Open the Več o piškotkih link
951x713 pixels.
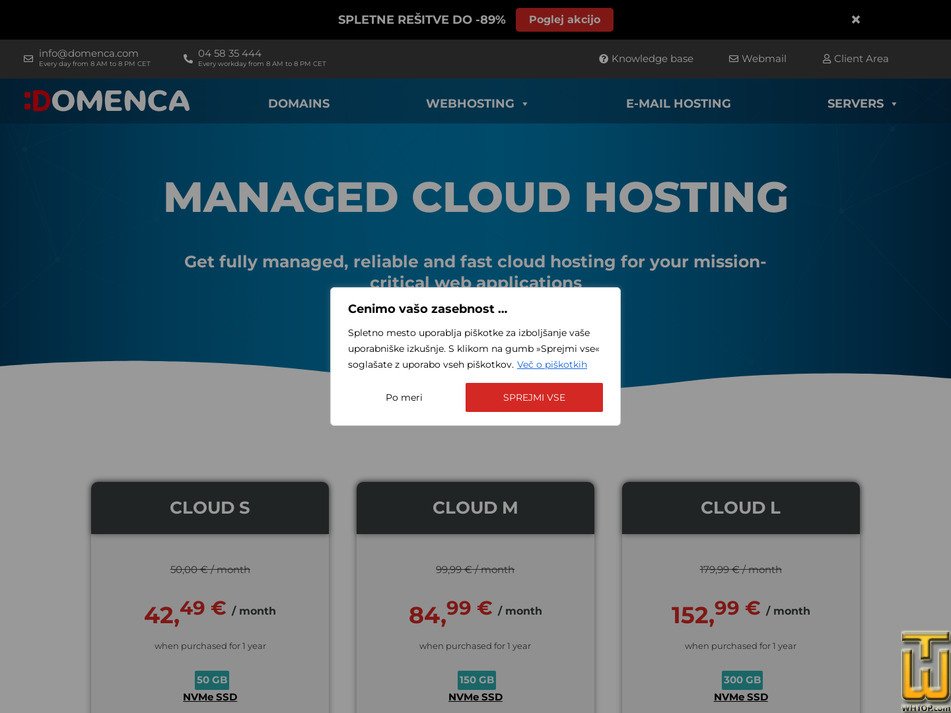551,364
